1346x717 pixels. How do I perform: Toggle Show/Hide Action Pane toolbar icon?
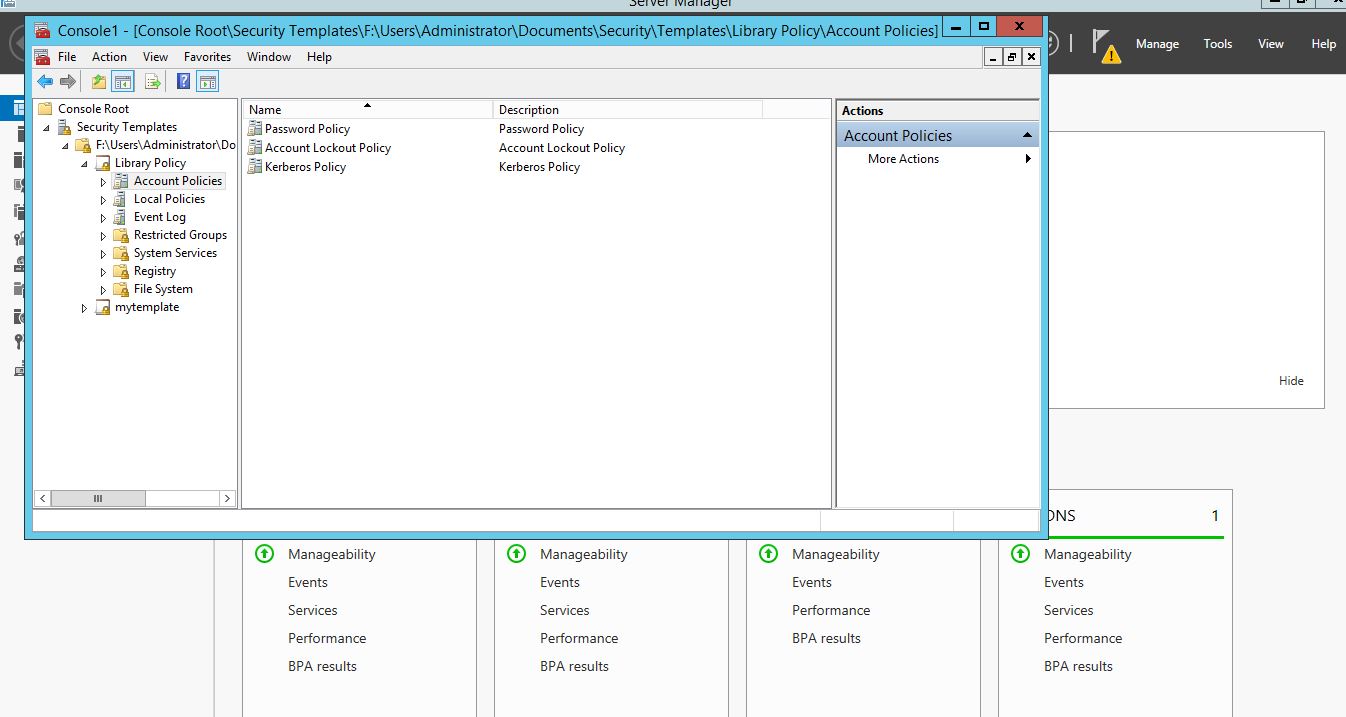click(x=208, y=82)
